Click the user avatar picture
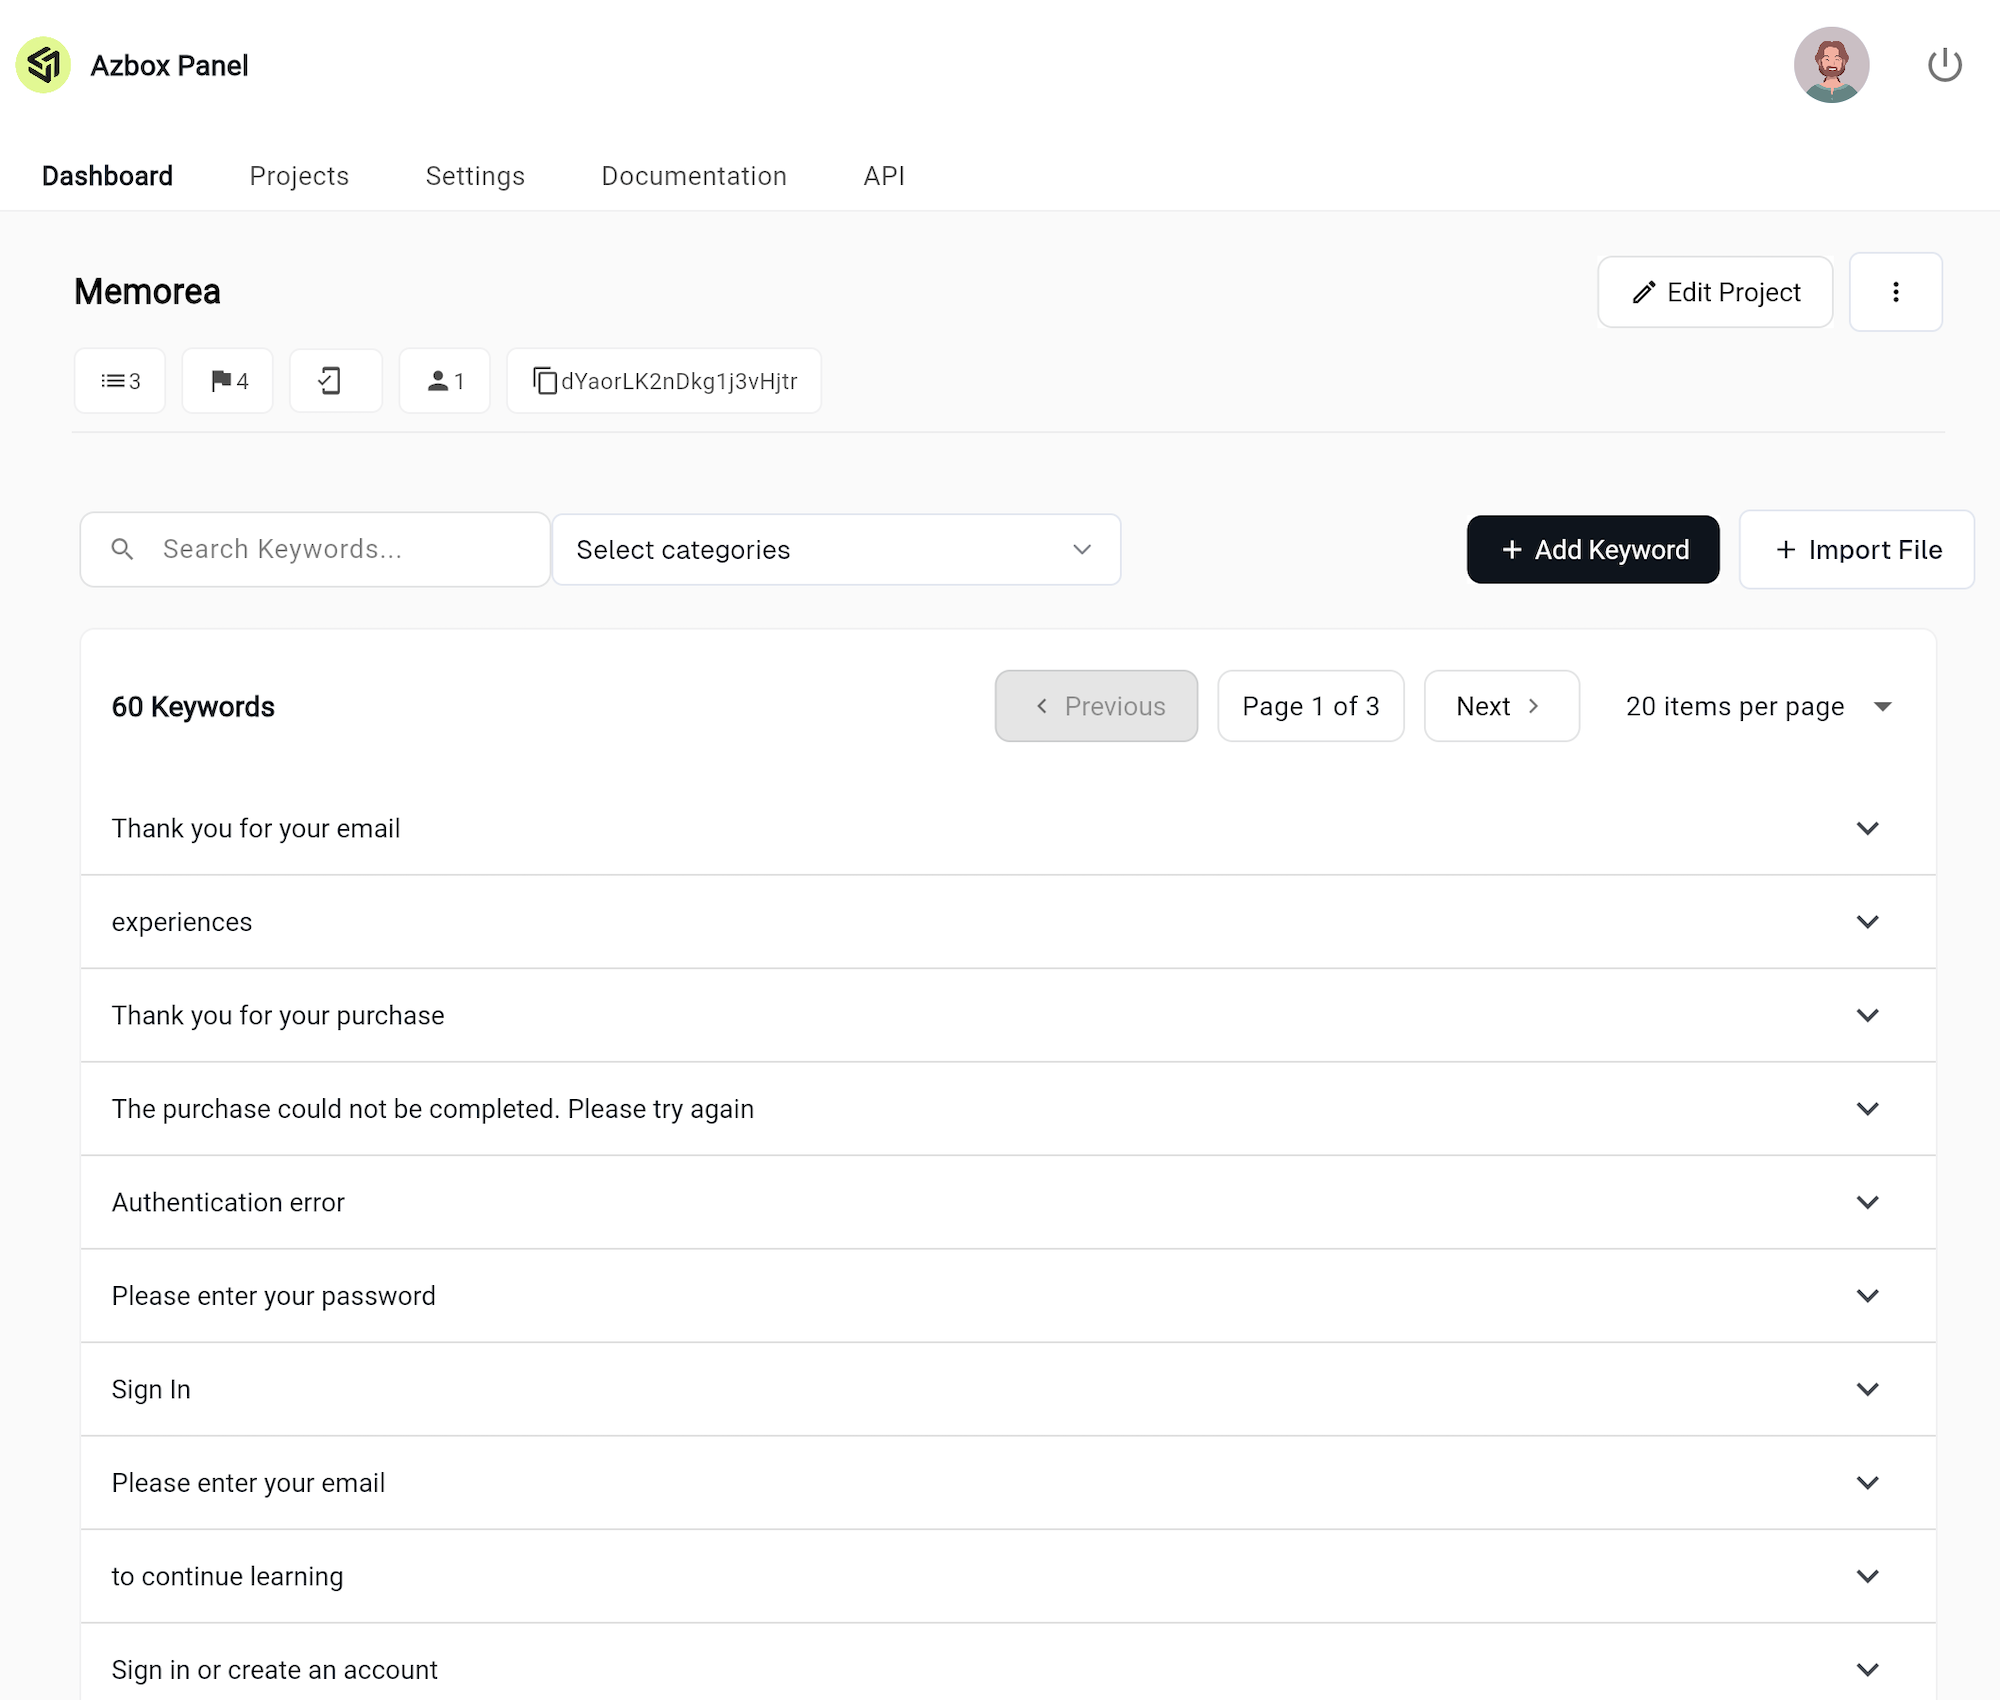Viewport: 2000px width, 1700px height. pos(1831,64)
